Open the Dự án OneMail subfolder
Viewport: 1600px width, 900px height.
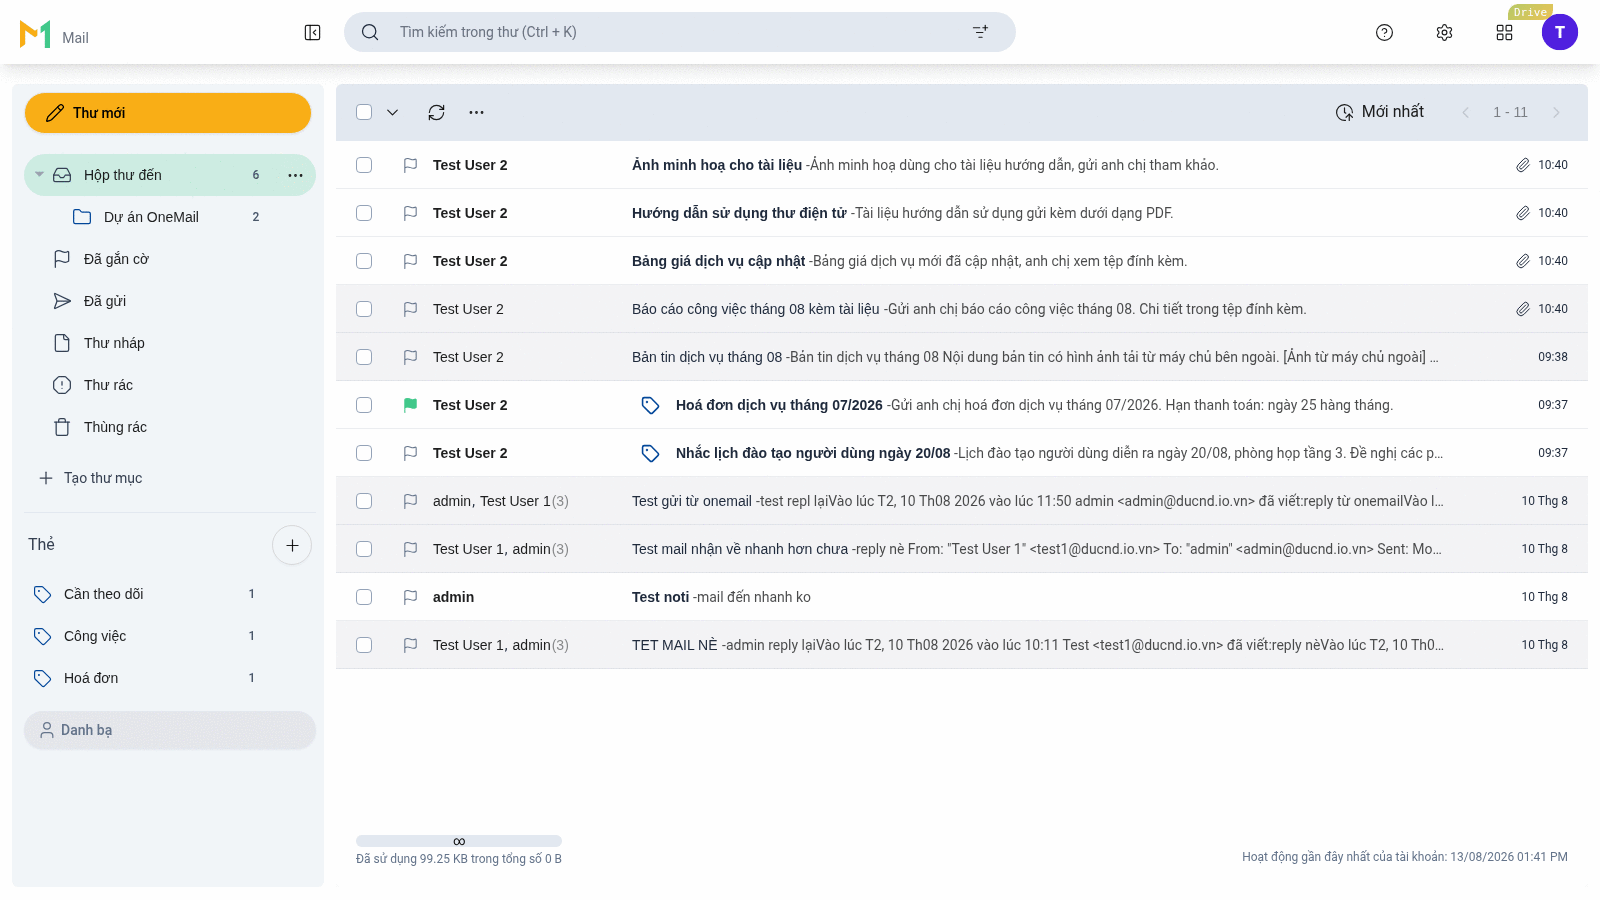(x=170, y=217)
